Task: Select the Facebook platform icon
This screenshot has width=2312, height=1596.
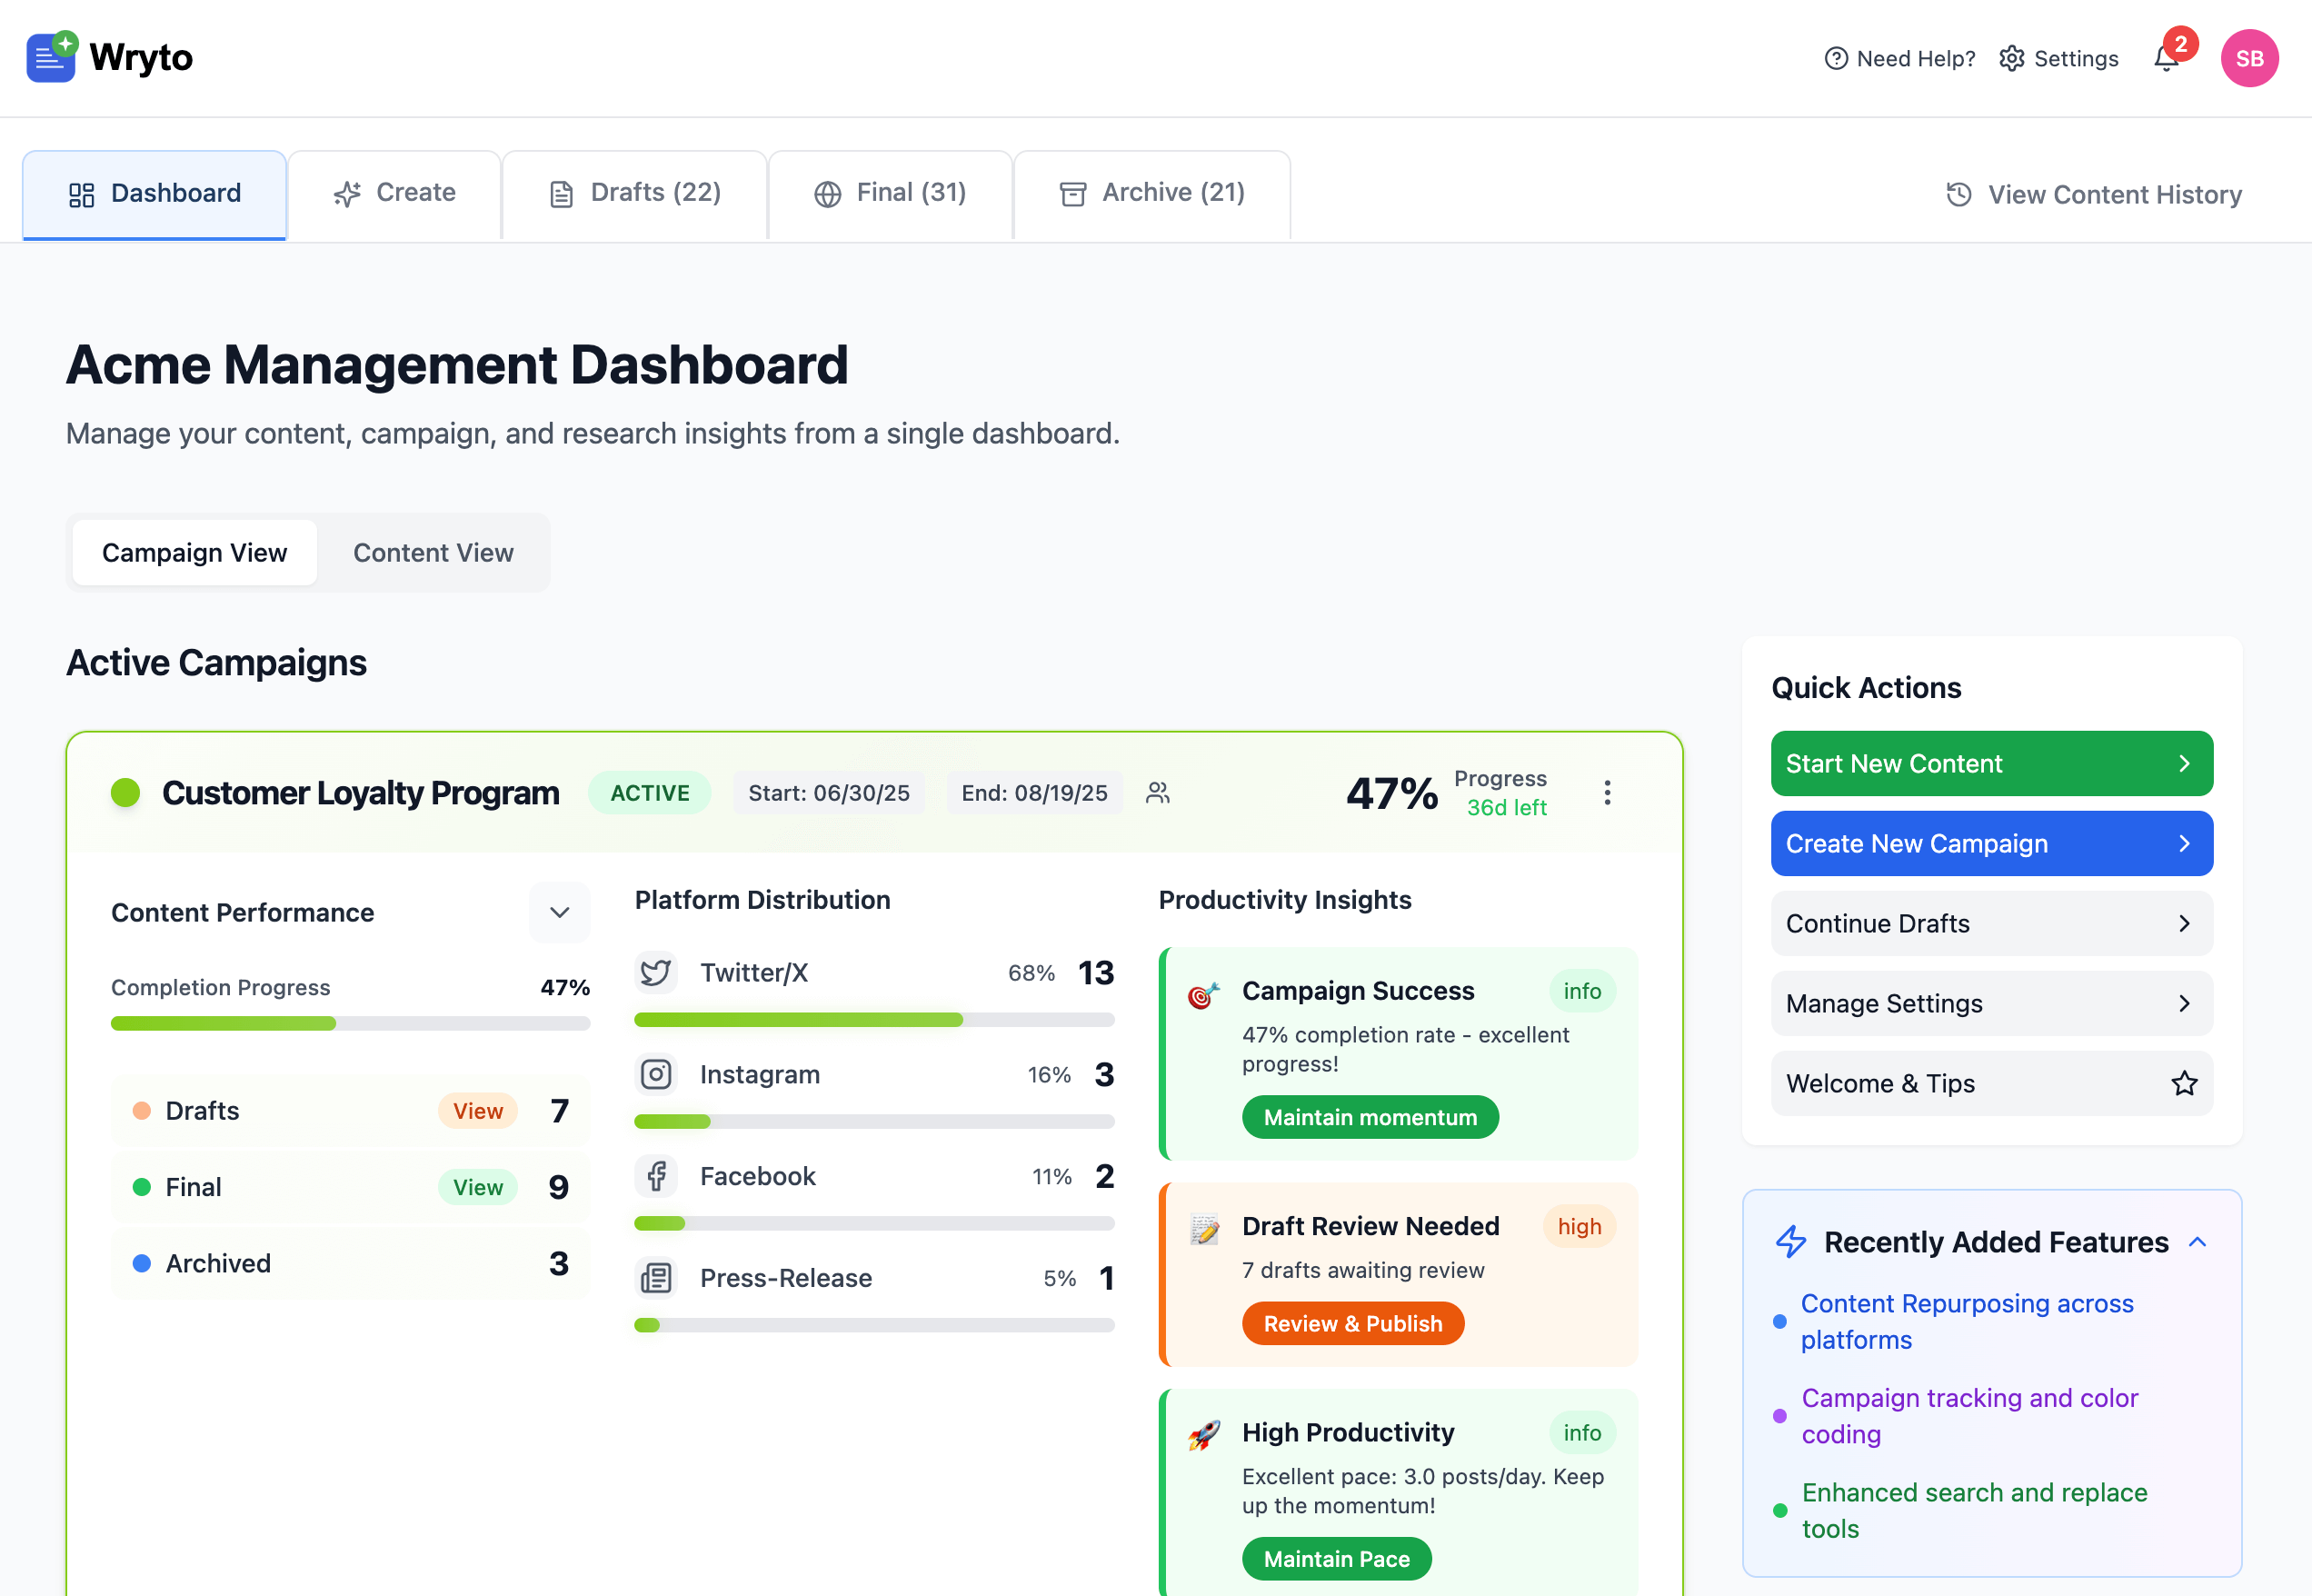Action: pos(656,1176)
